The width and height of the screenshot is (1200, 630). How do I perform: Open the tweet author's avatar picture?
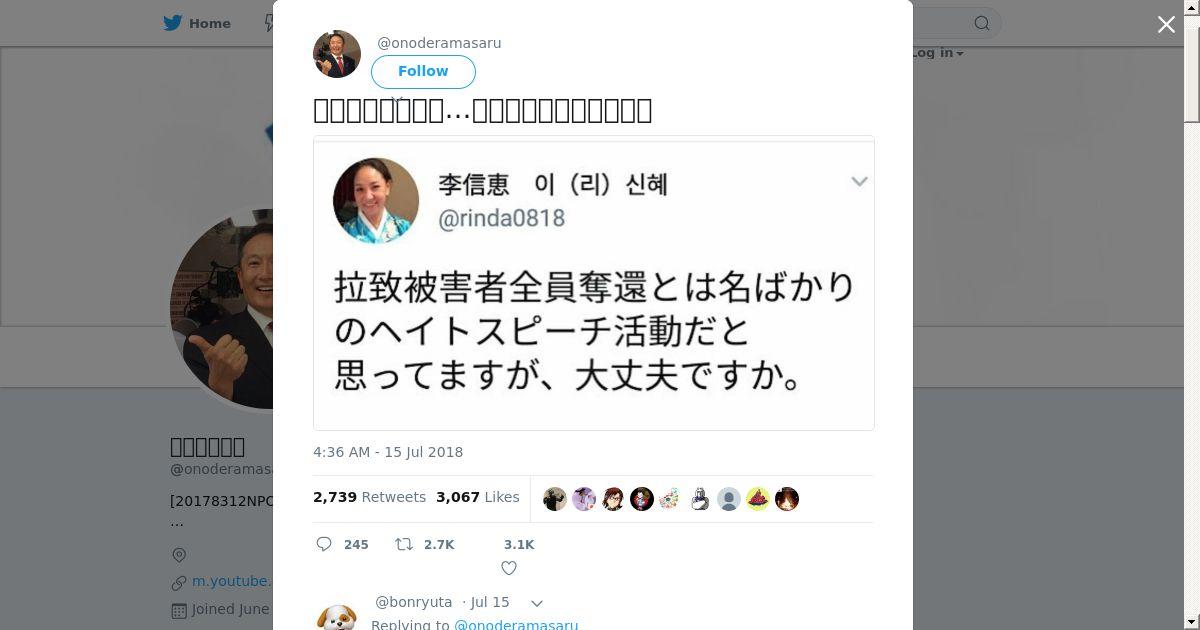coord(337,54)
